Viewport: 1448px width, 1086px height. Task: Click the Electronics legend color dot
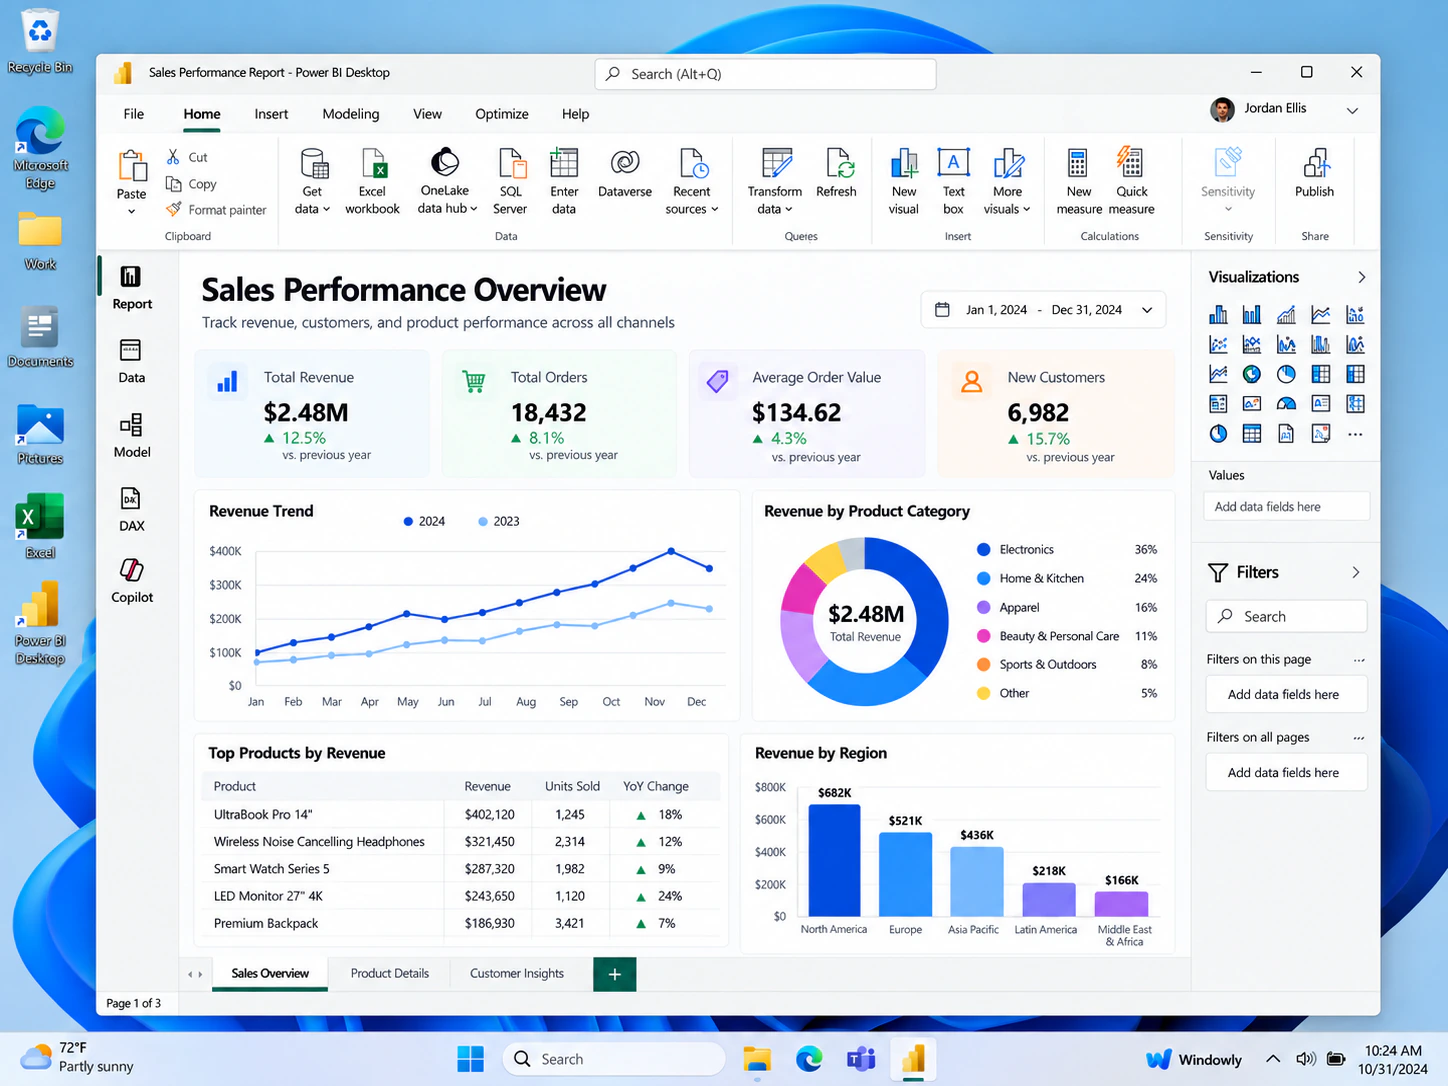[983, 549]
